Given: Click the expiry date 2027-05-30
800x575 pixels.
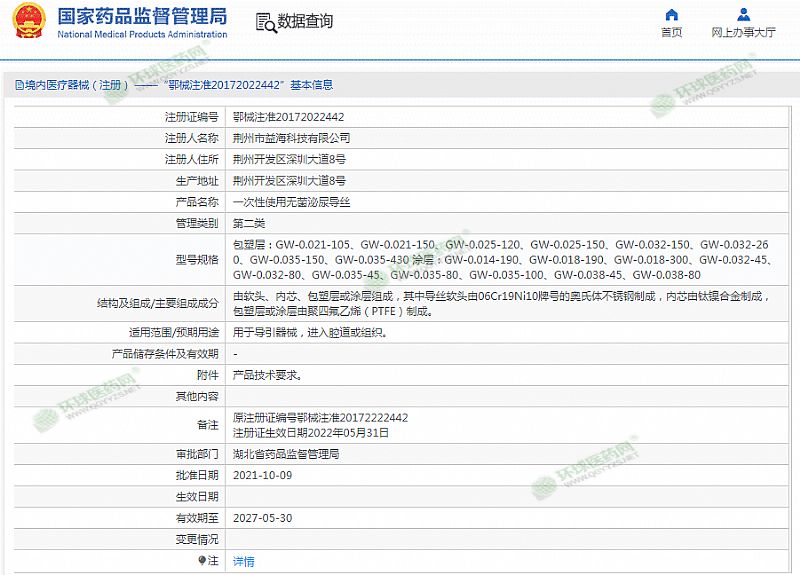Looking at the screenshot, I should [x=262, y=518].
